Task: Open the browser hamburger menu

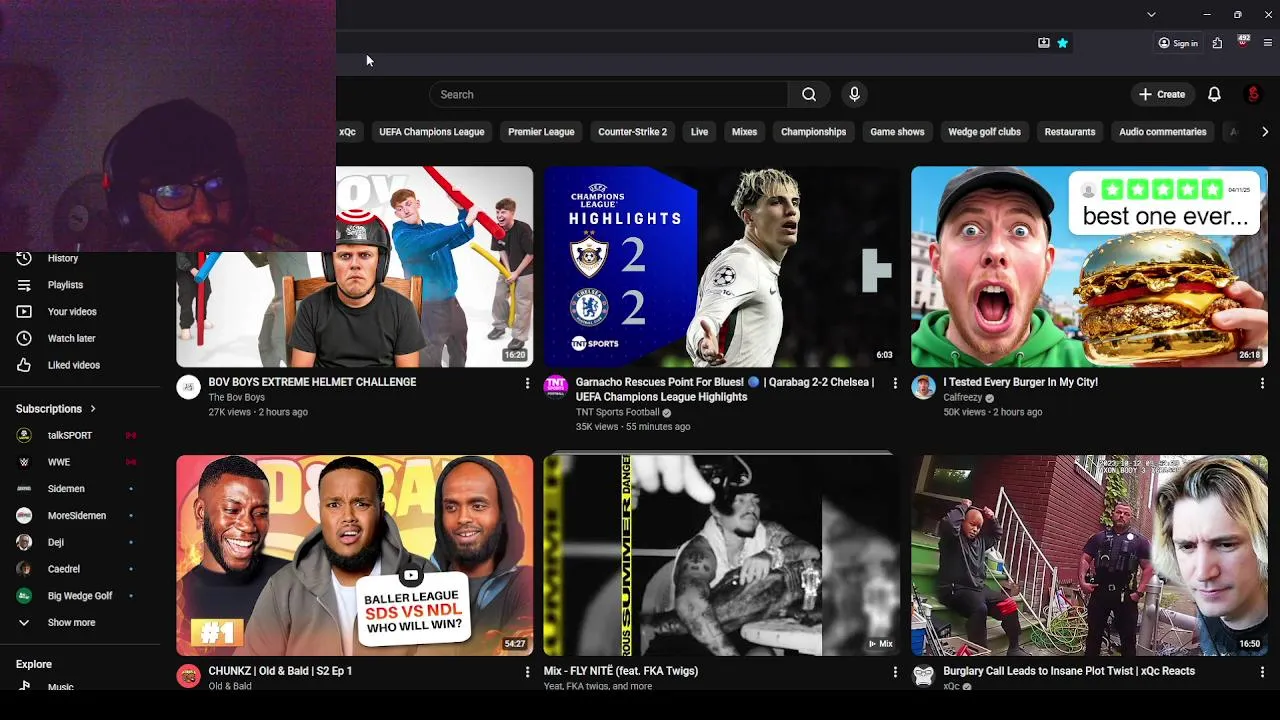Action: (x=1268, y=43)
